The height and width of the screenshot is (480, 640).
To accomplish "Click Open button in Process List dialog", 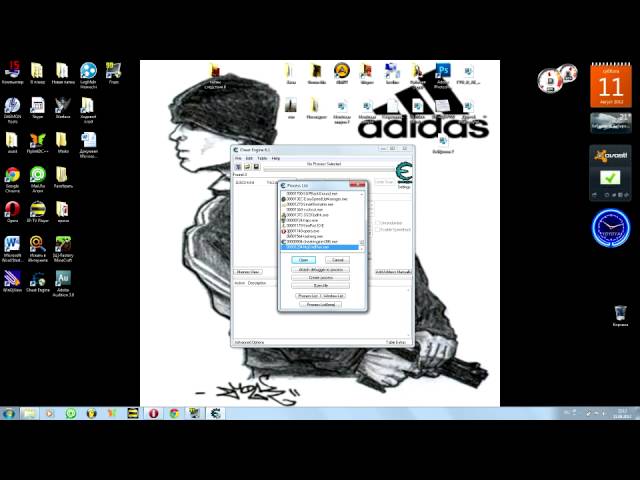I will (303, 260).
